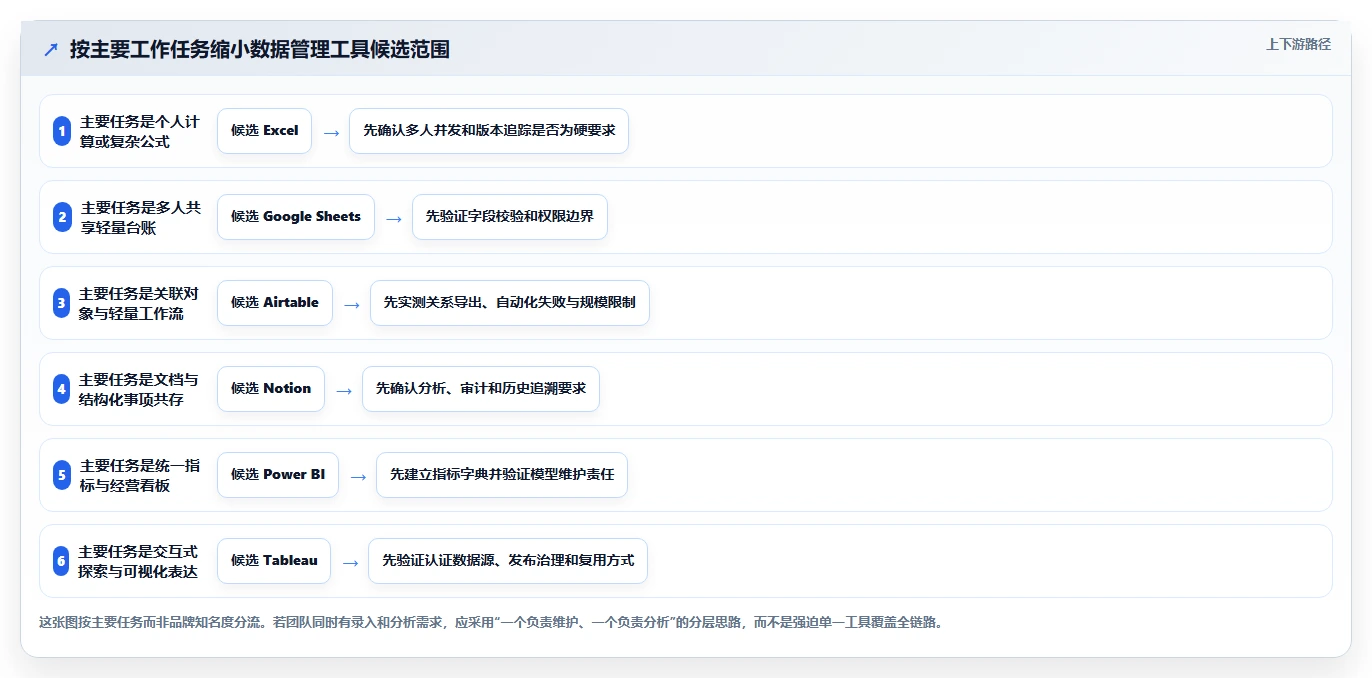Select the 候选 Airtable box
1372x678 pixels.
pyautogui.click(x=275, y=303)
